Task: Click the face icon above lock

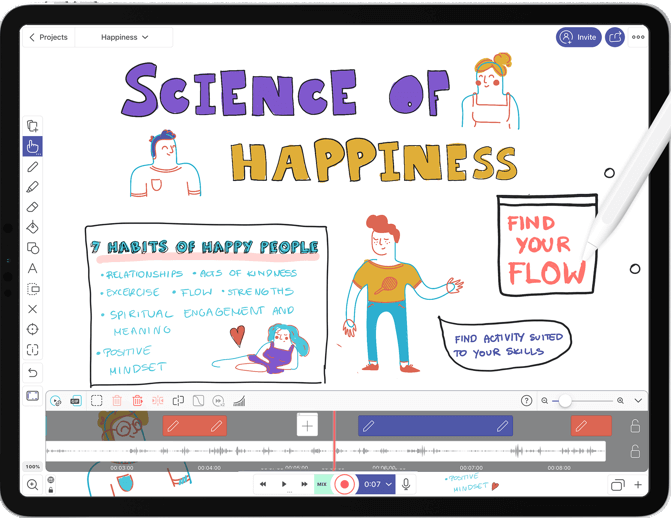Action: point(50,480)
